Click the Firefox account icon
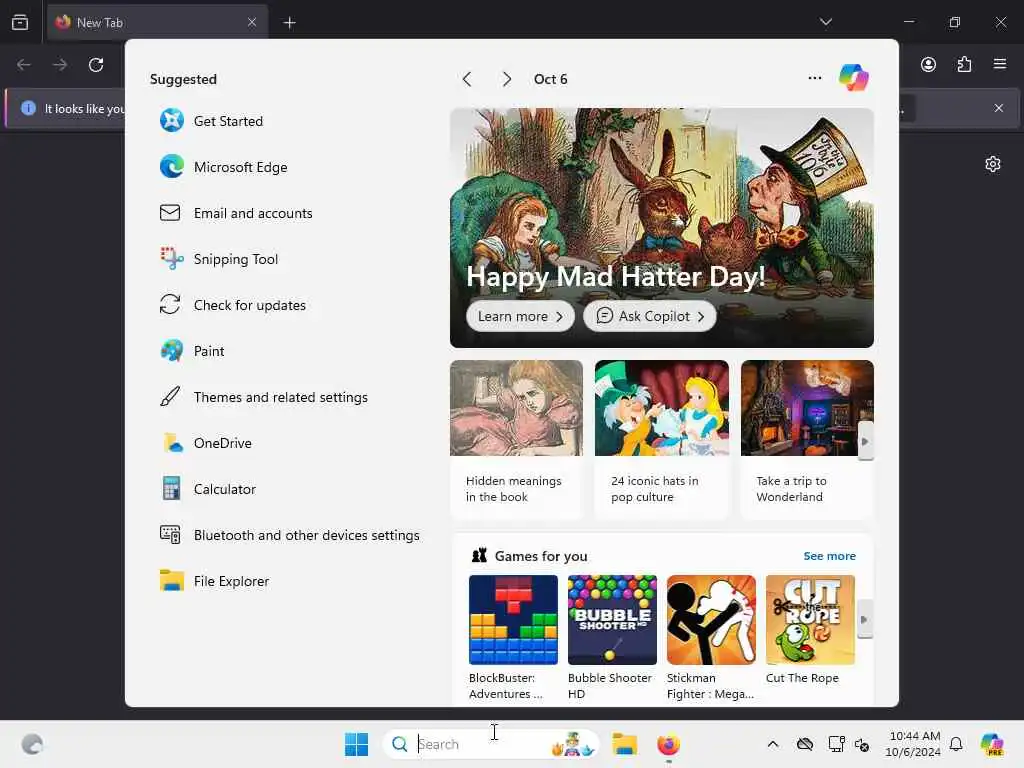The image size is (1024, 768). 928,64
